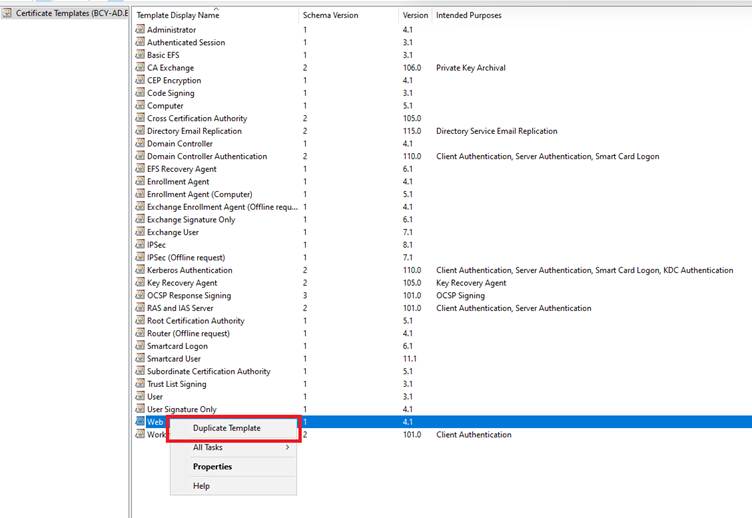Click the Enrollment Agent (Computer) icon
The height and width of the screenshot is (518, 752).
[140, 194]
